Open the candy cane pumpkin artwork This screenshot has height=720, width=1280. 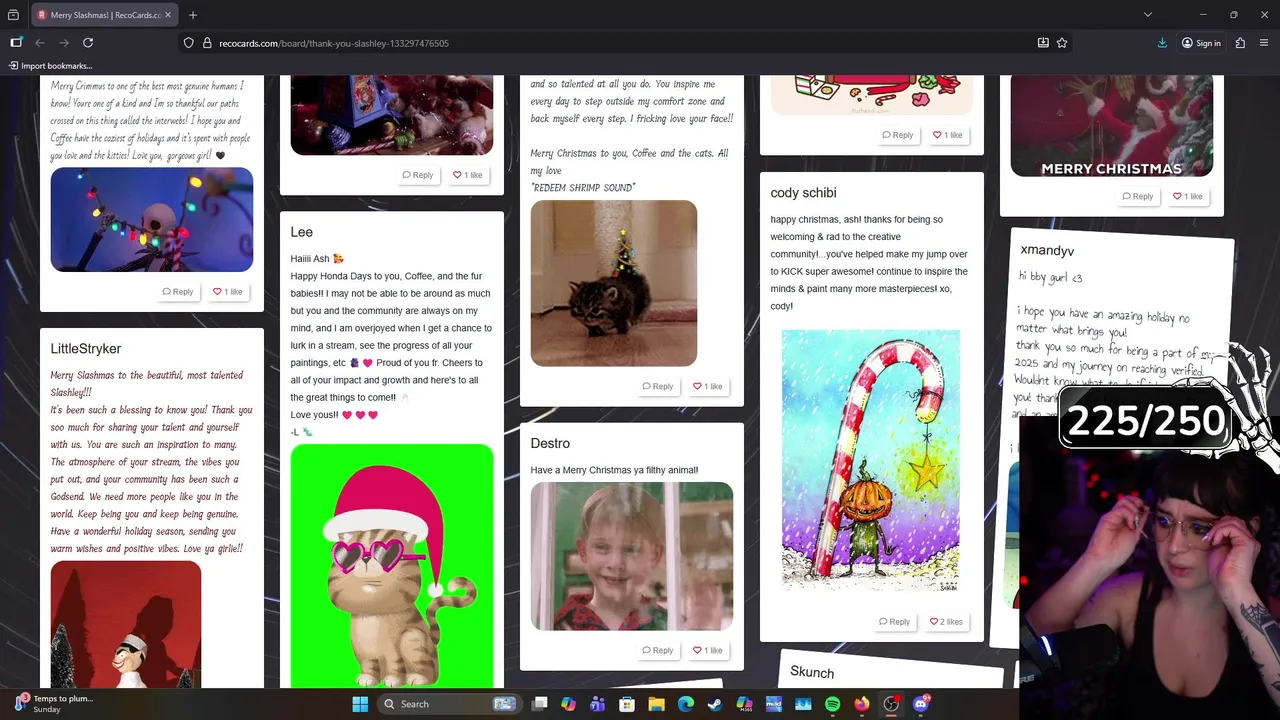point(871,460)
